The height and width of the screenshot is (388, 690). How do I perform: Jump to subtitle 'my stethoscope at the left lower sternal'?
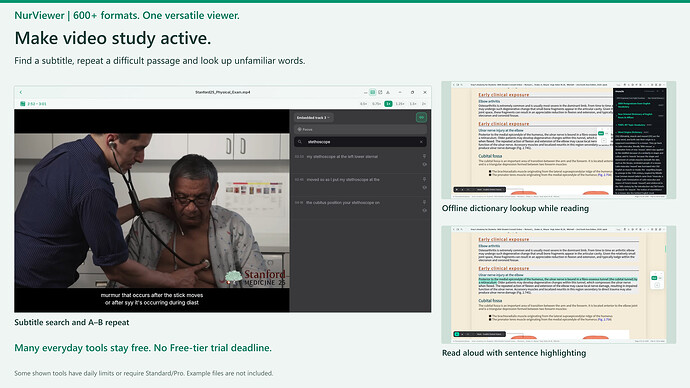coord(342,157)
